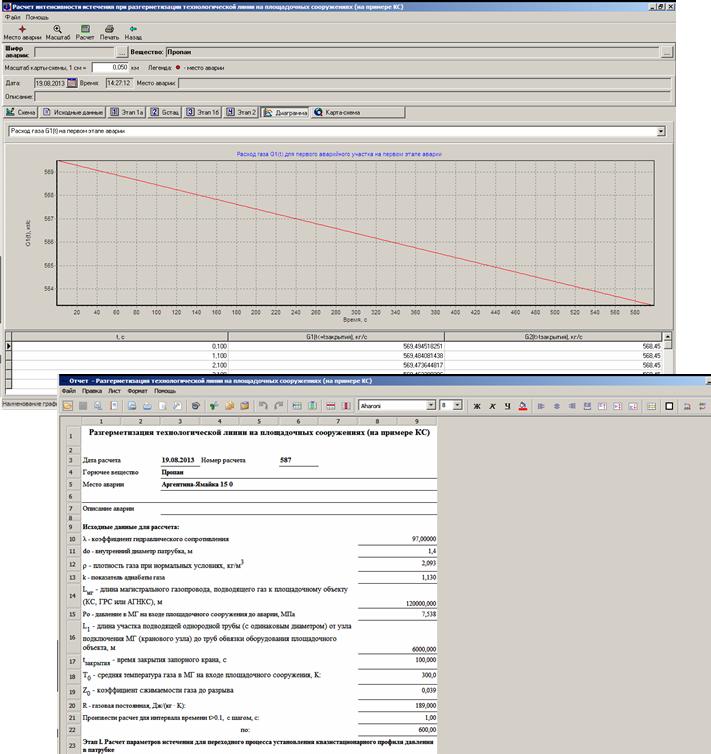Click the Место аварии toolbar icon

click(22, 30)
